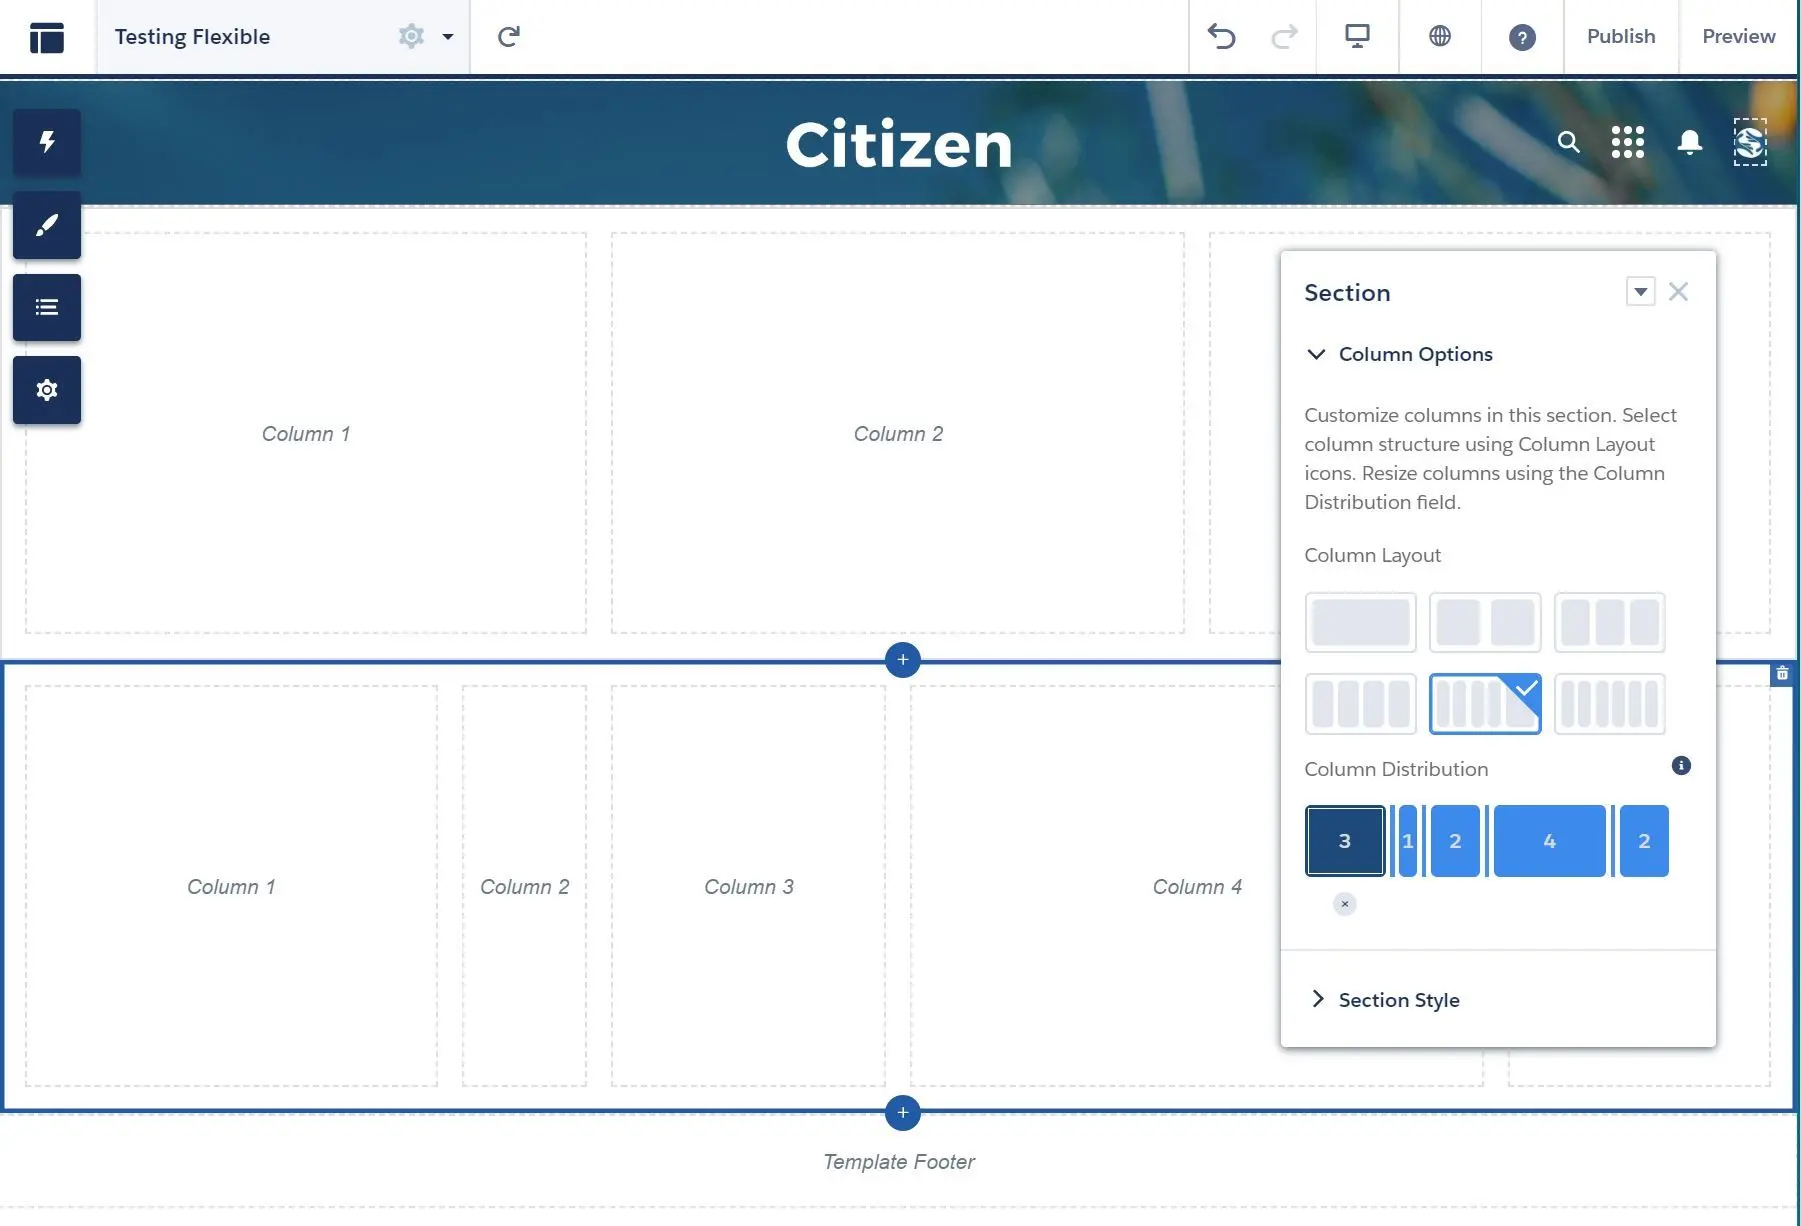
Task: Publish the site
Action: pos(1621,36)
